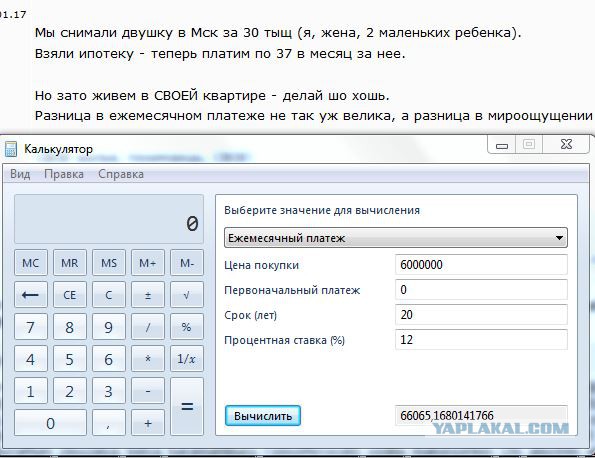Click digit key 4
The height and width of the screenshot is (458, 595).
[x=31, y=359]
